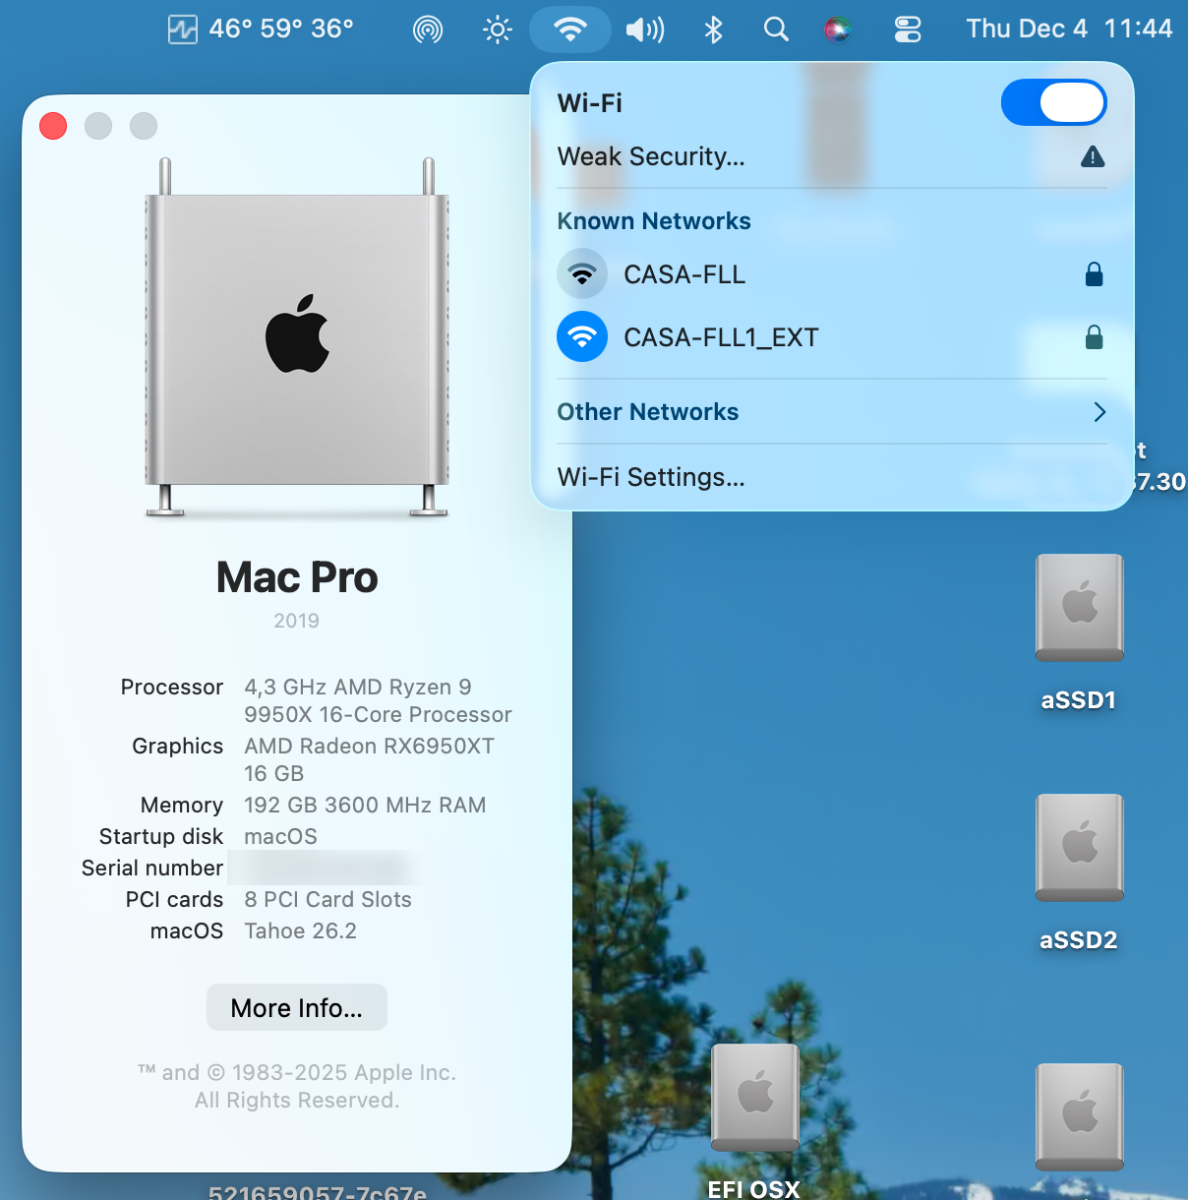Open the AirDrop menu bar icon

pos(428,30)
